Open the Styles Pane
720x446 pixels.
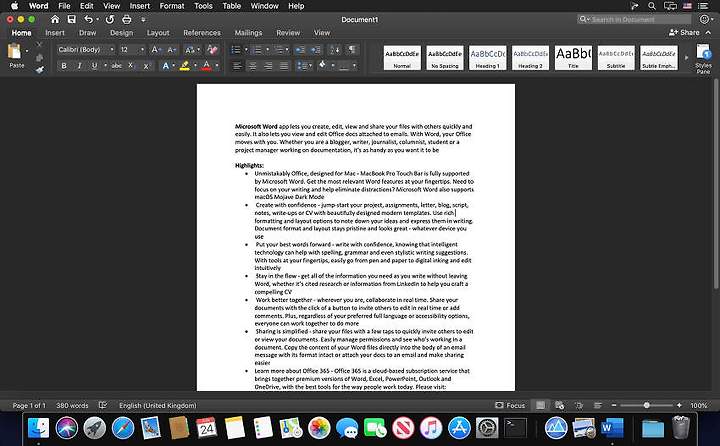[x=703, y=59]
